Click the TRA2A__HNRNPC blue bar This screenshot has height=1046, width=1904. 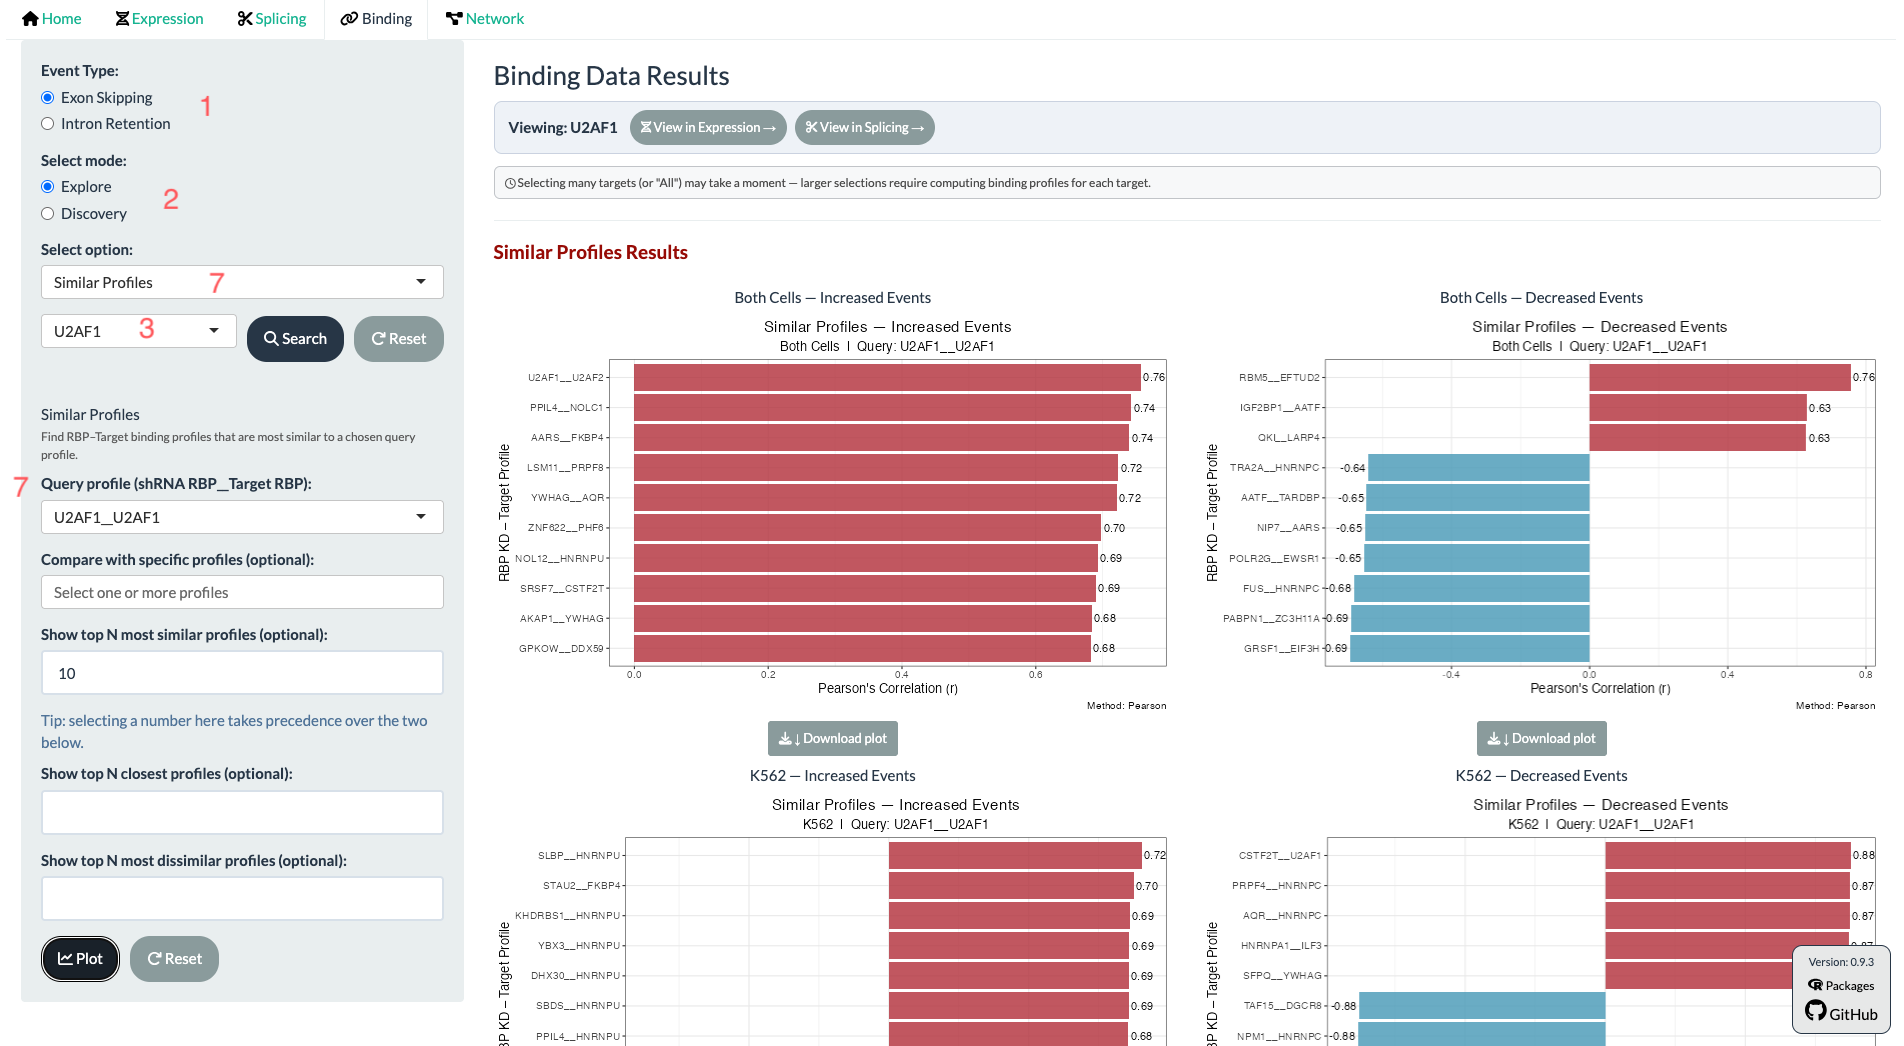pos(1479,467)
